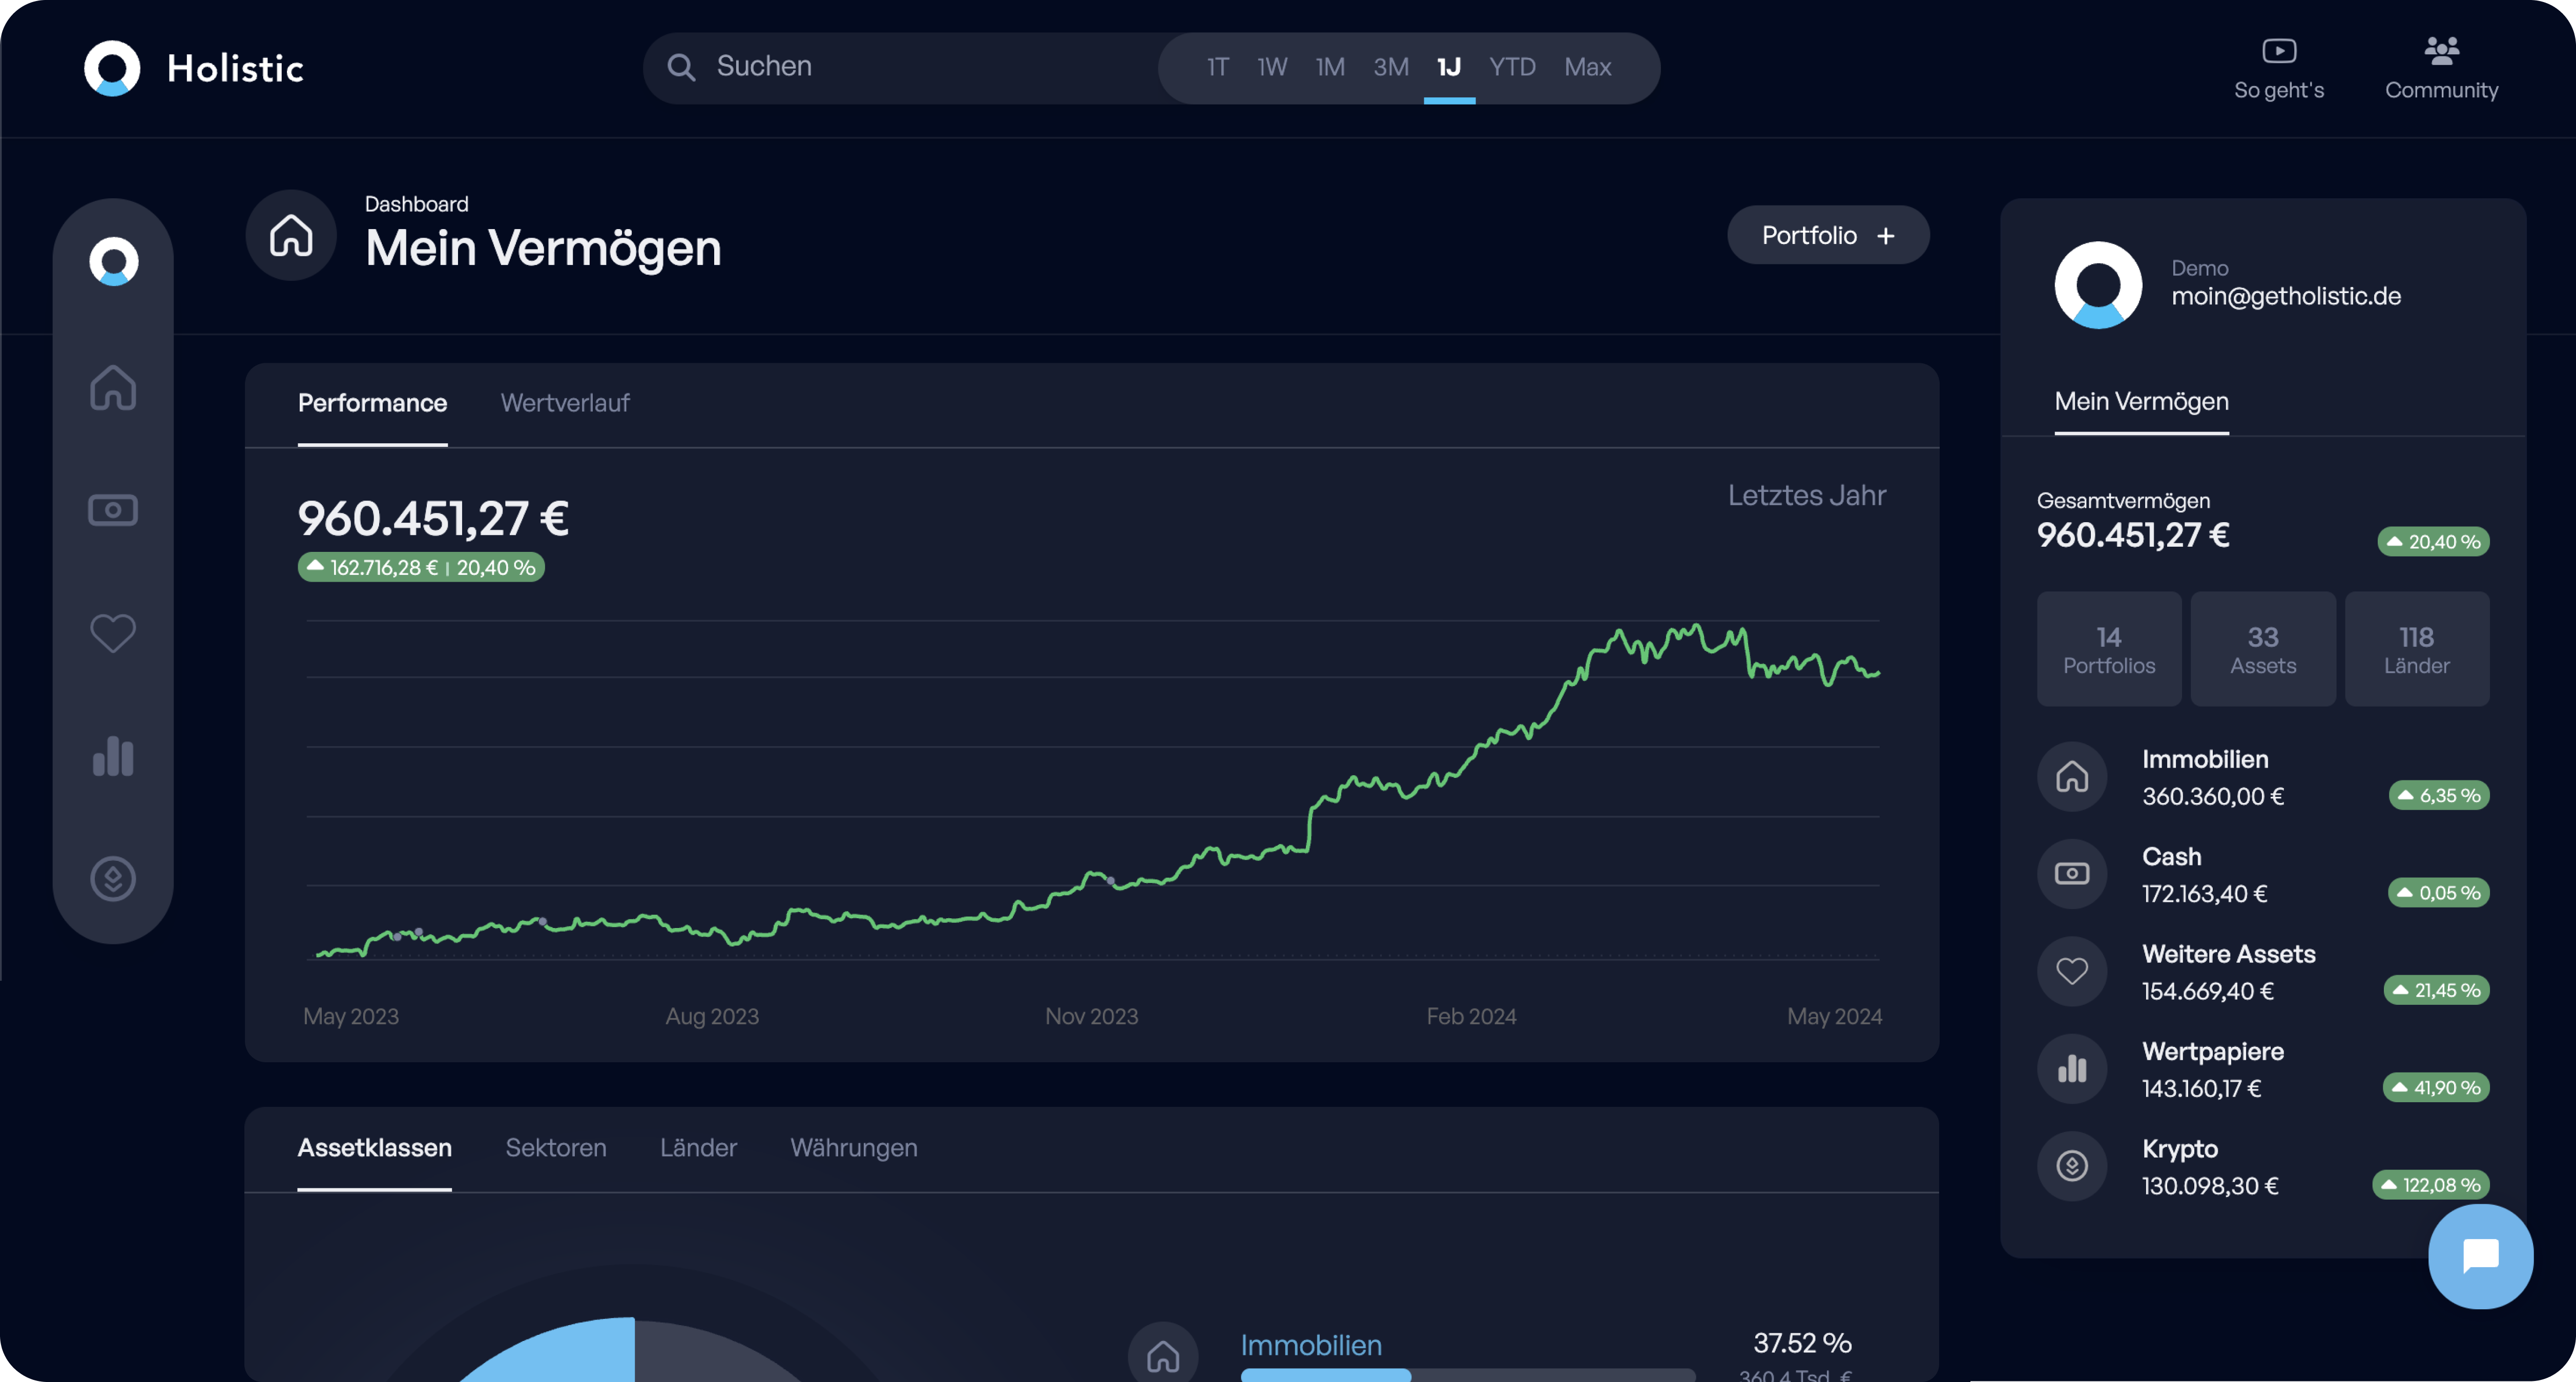Click the house icon in asset class list
Screen dimensions: 2576x1382
[x=1163, y=1355]
